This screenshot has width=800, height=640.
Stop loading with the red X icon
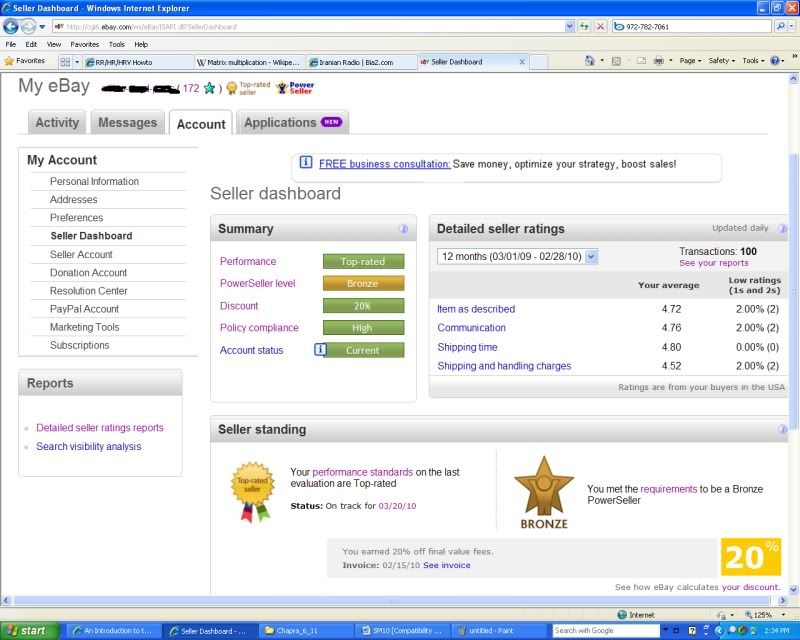(x=601, y=27)
